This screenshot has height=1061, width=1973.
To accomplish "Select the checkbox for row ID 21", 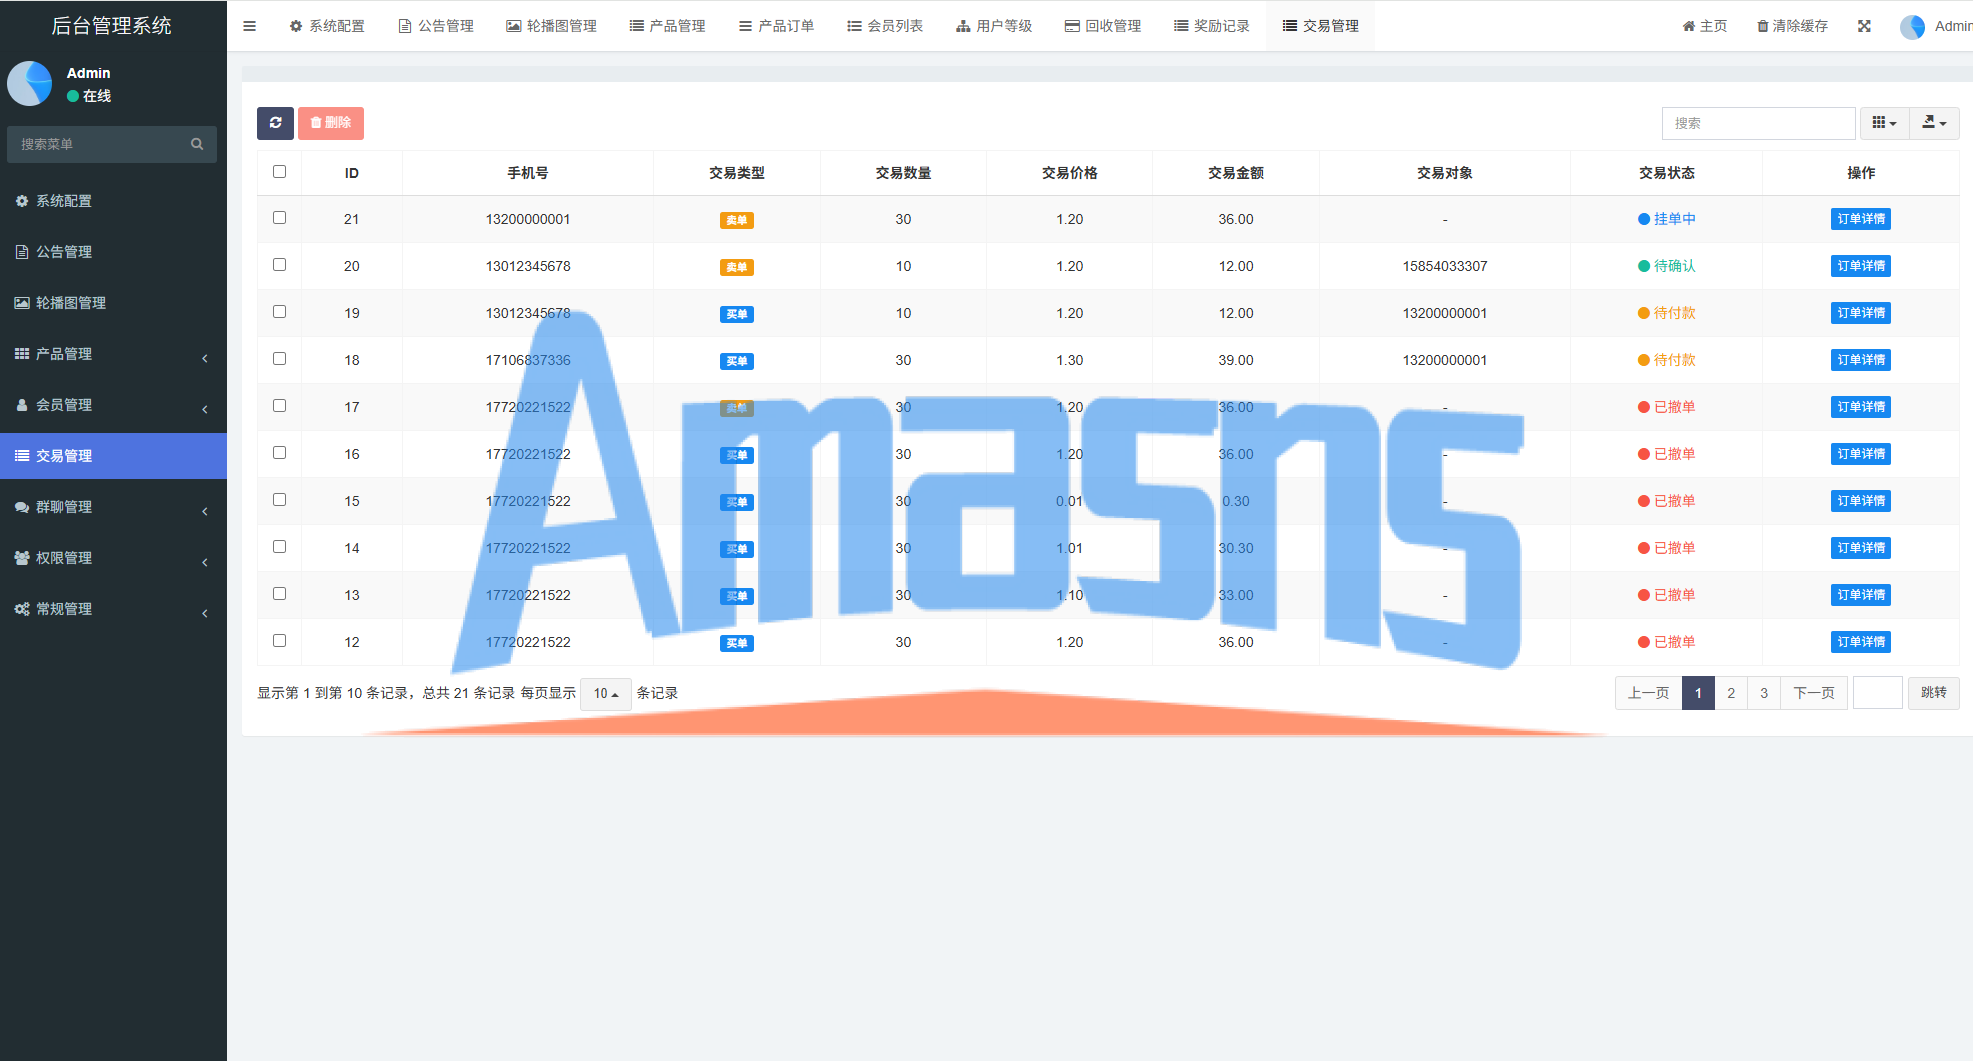I will coord(279,218).
